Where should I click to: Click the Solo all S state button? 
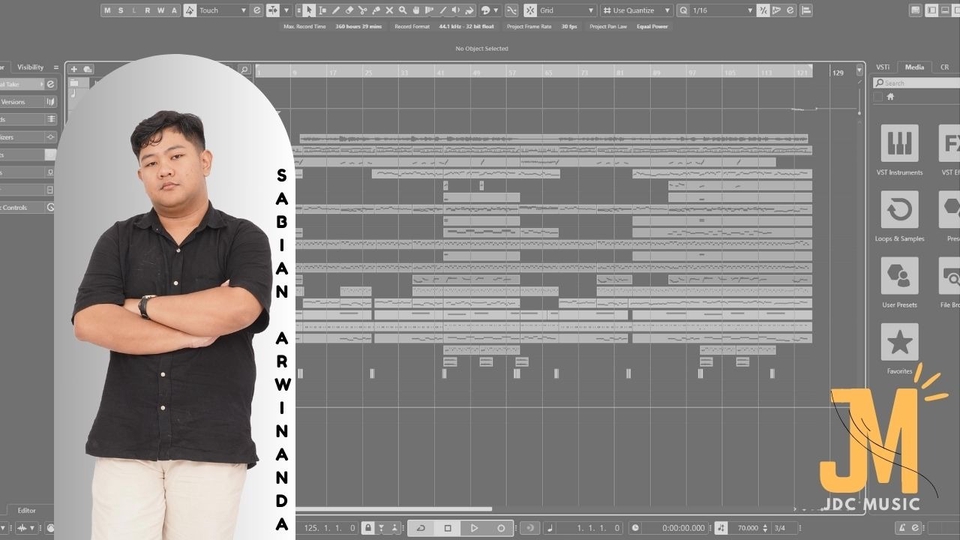tap(121, 10)
